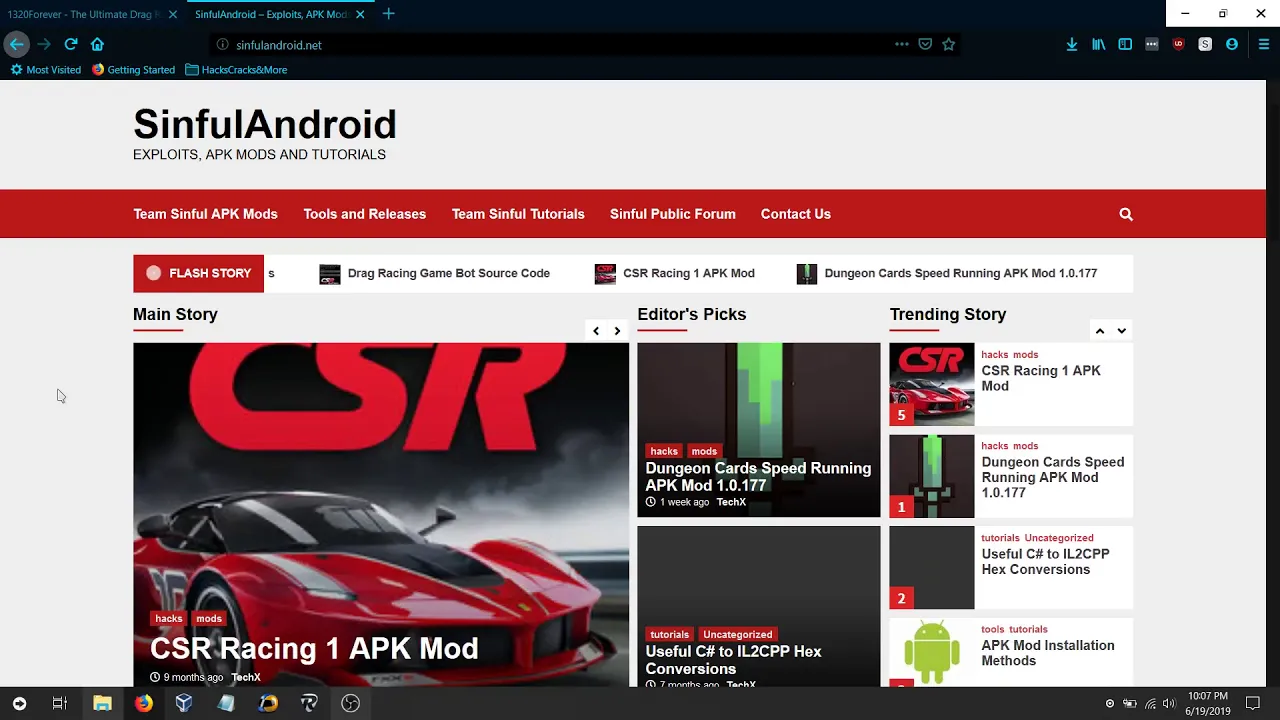
Task: Click the uBlock Origin shield icon
Action: point(1178,44)
